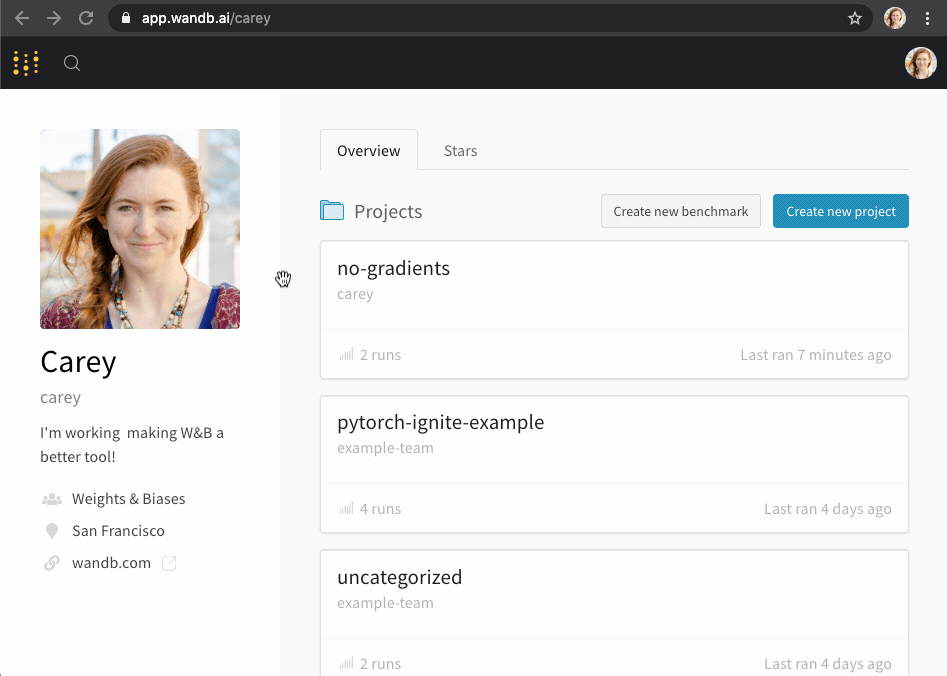Open the pytorch-ignite-example project
This screenshot has width=947, height=676.
(440, 422)
